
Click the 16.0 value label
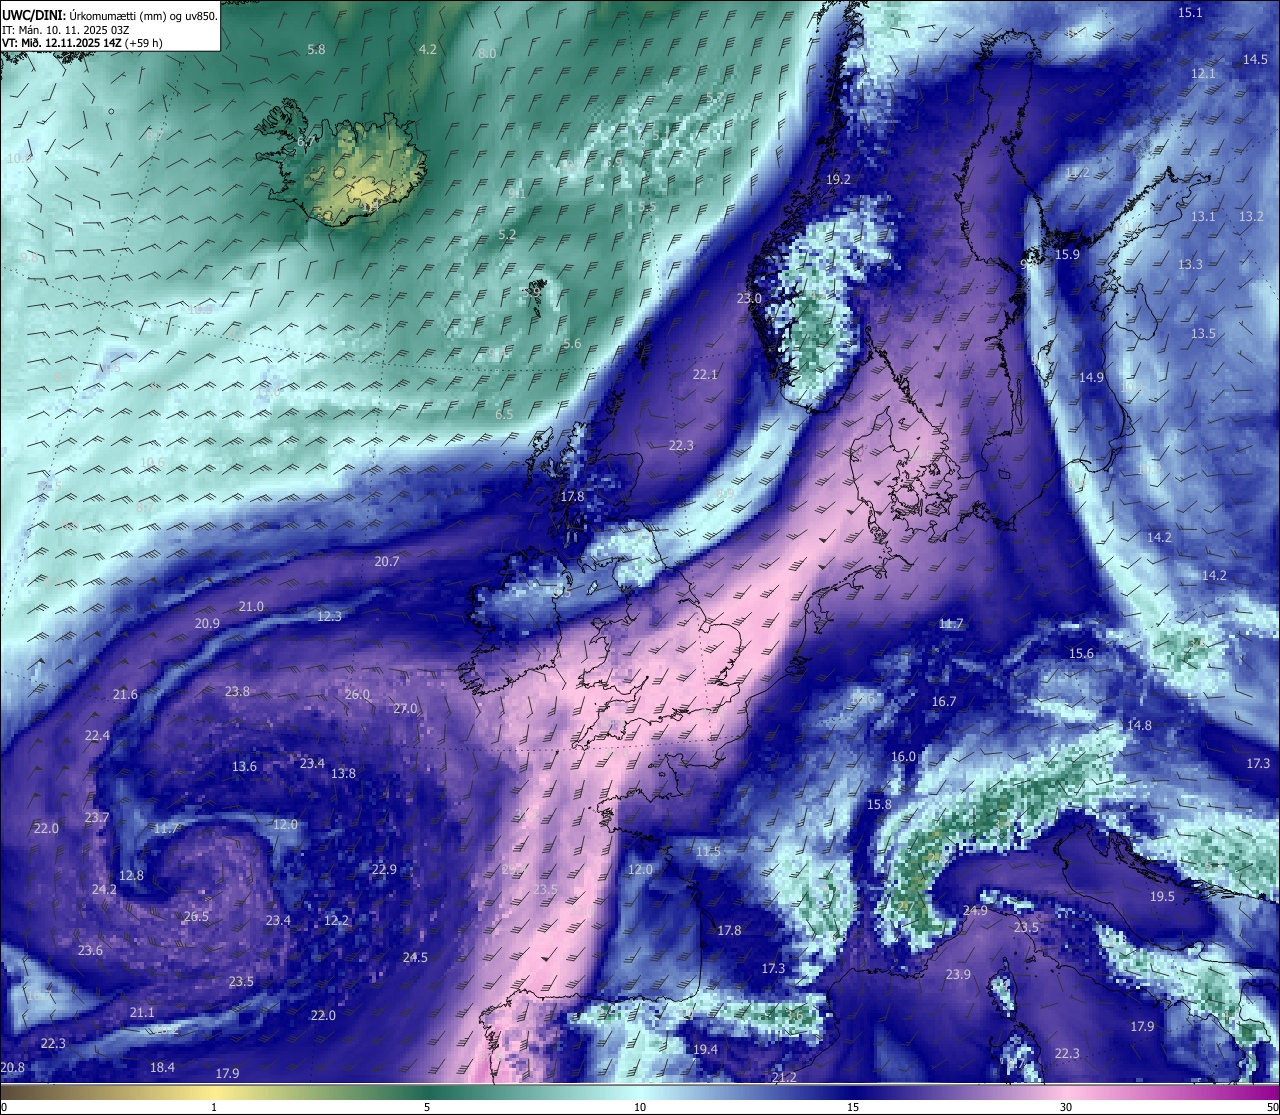point(903,756)
